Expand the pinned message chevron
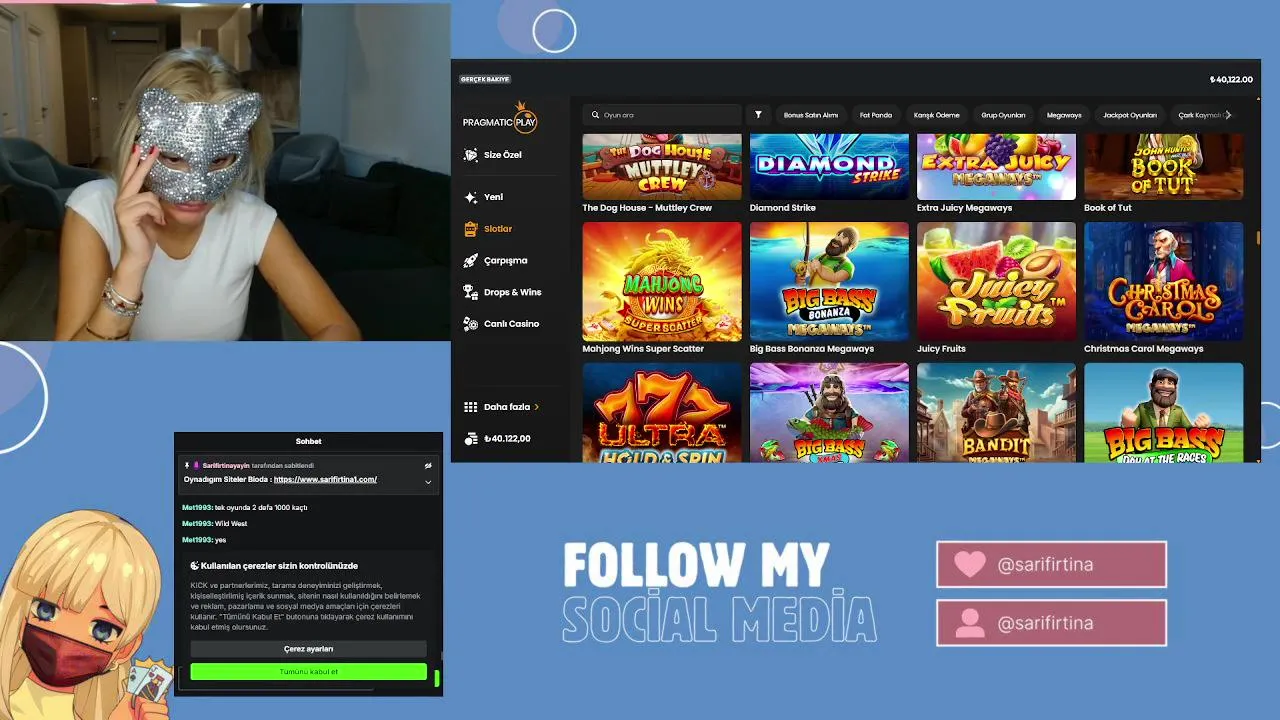Viewport: 1280px width, 720px height. pyautogui.click(x=428, y=482)
